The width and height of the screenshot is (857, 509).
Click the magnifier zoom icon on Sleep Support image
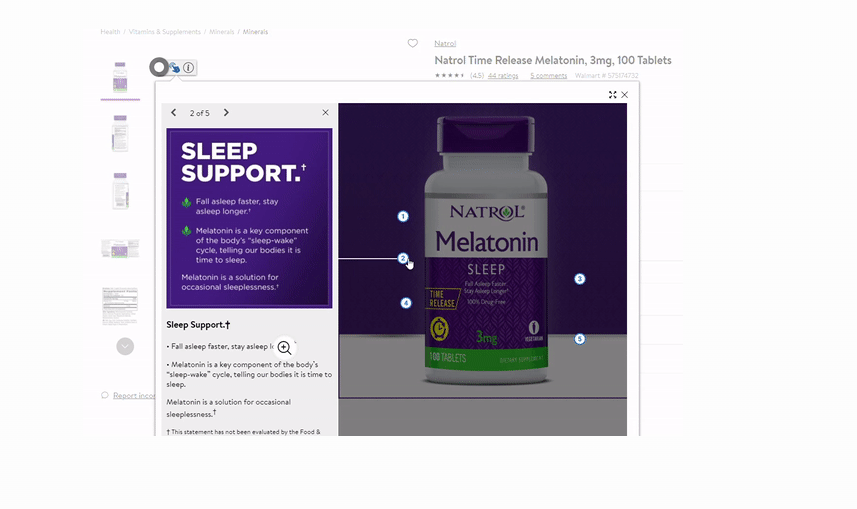[x=284, y=347]
